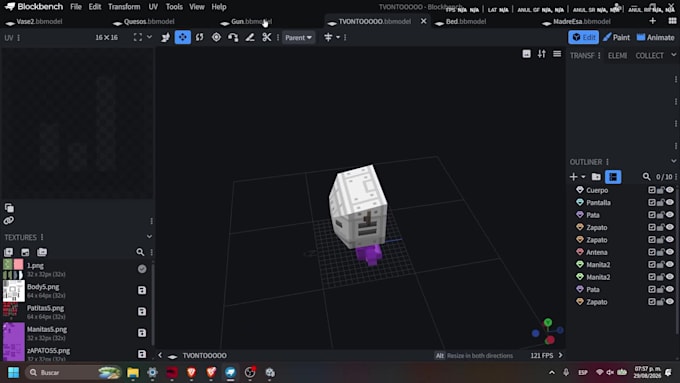680x383 pixels.
Task: Open the Element panel tab
Action: 617,56
